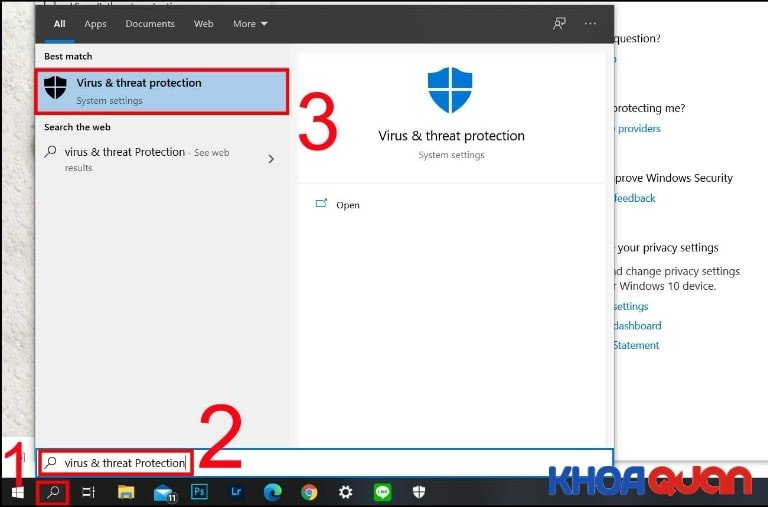
Task: Open Task View from the taskbar
Action: [89, 492]
